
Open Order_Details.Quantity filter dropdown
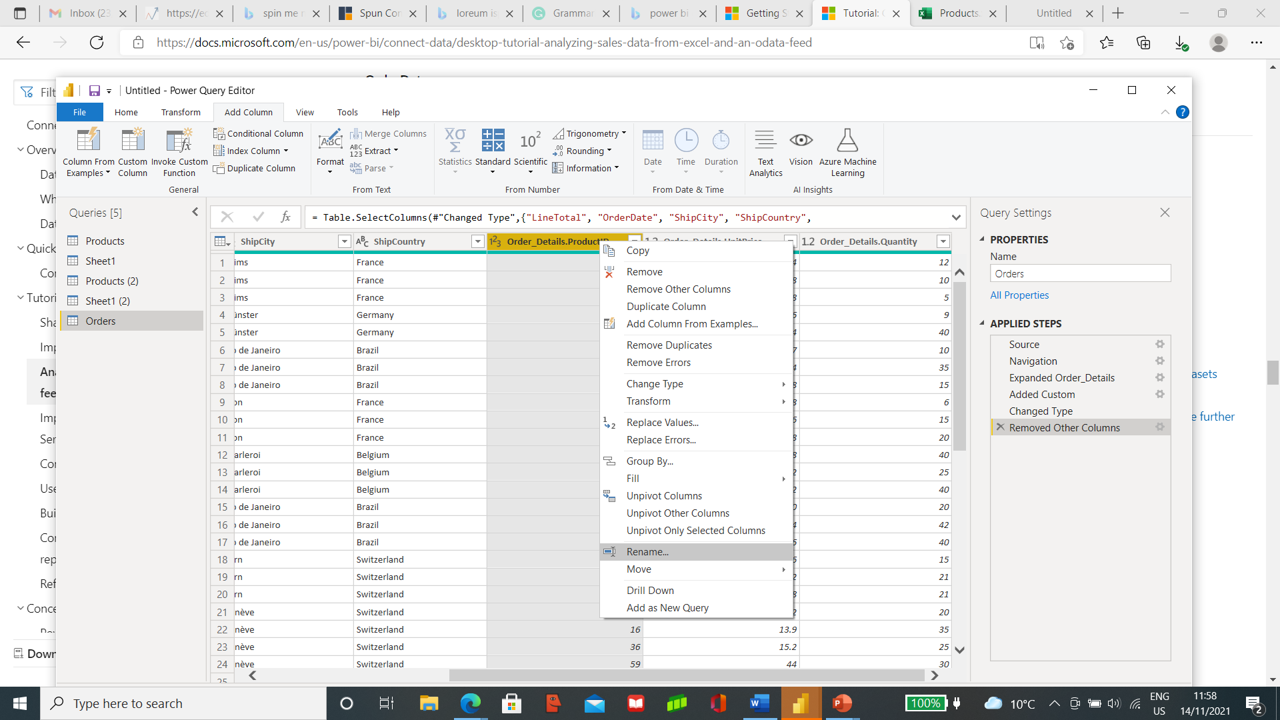pyautogui.click(x=943, y=241)
